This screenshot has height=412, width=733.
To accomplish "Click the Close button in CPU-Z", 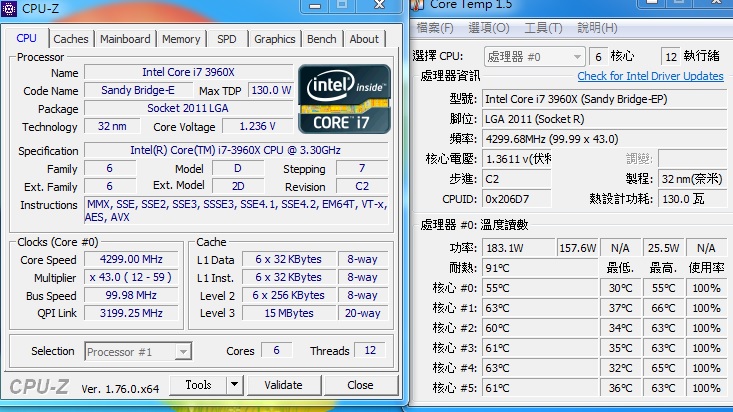I will tap(360, 385).
